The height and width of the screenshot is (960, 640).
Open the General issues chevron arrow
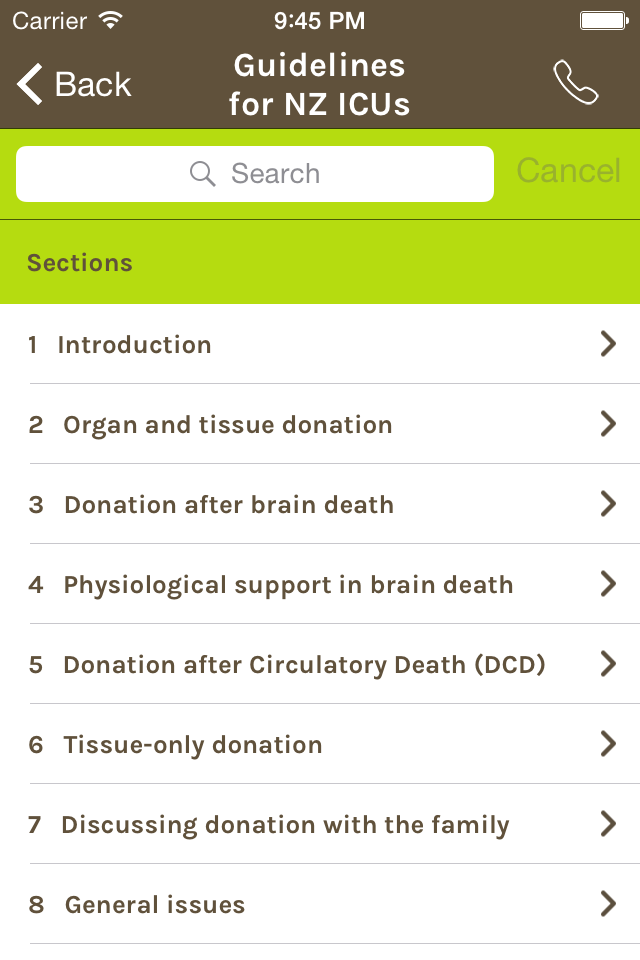tap(607, 904)
